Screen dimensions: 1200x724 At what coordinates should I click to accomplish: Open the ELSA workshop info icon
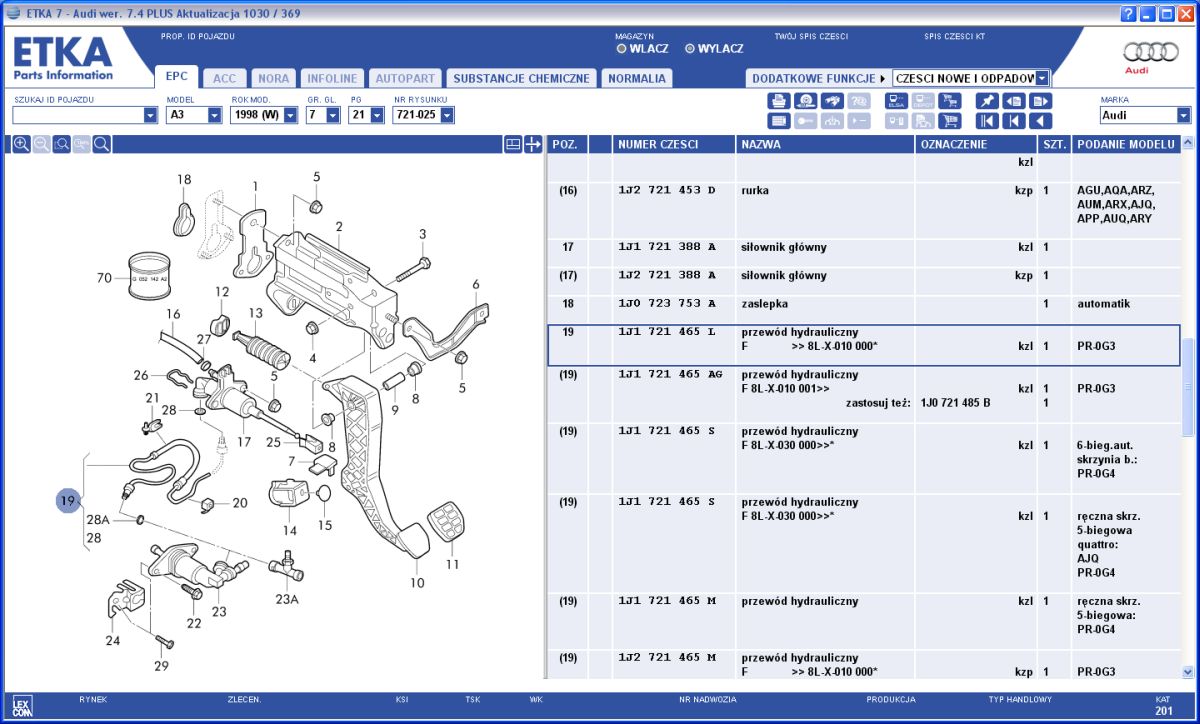[x=896, y=100]
